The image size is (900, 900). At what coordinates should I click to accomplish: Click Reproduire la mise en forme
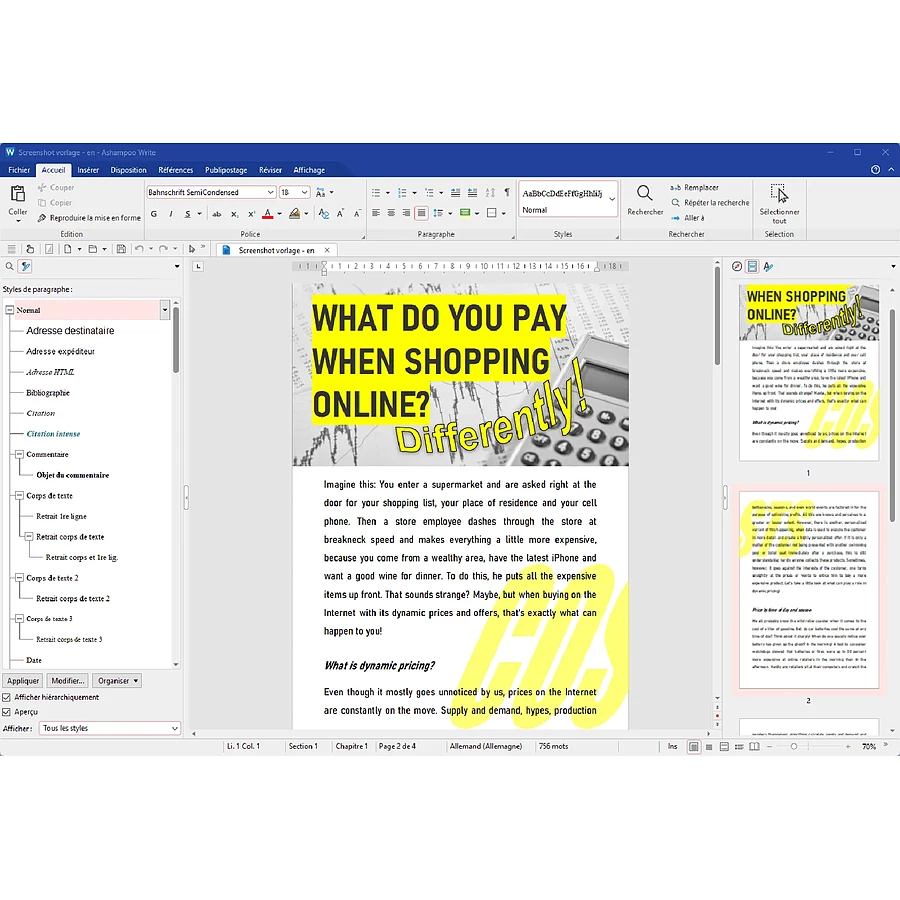pos(89,218)
